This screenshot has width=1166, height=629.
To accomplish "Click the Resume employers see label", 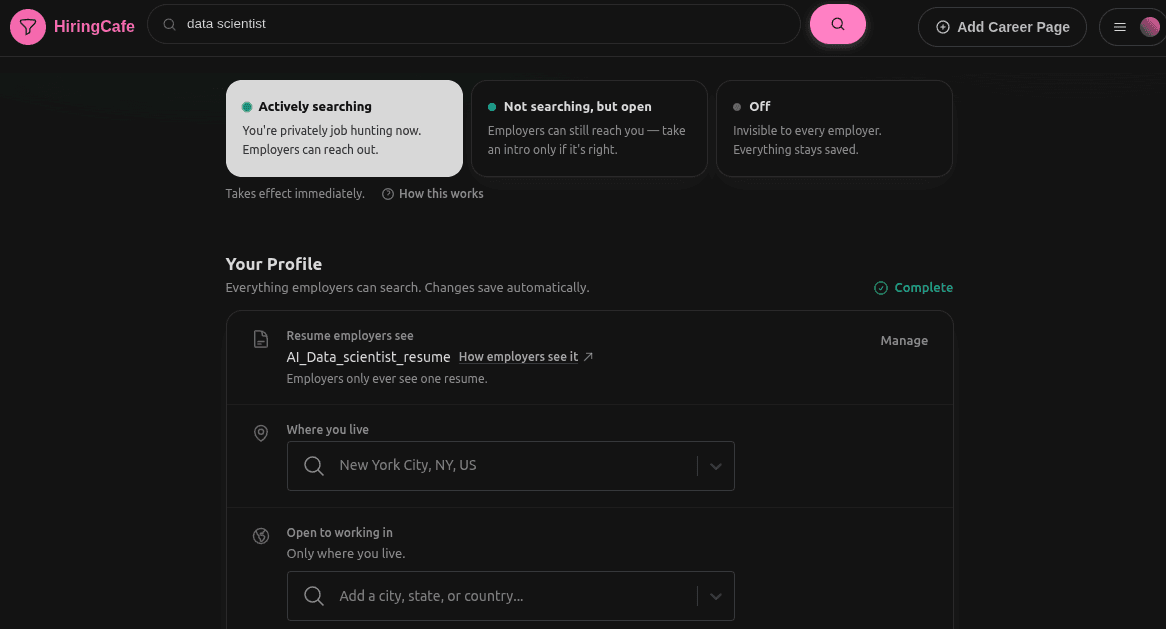I will coord(350,335).
